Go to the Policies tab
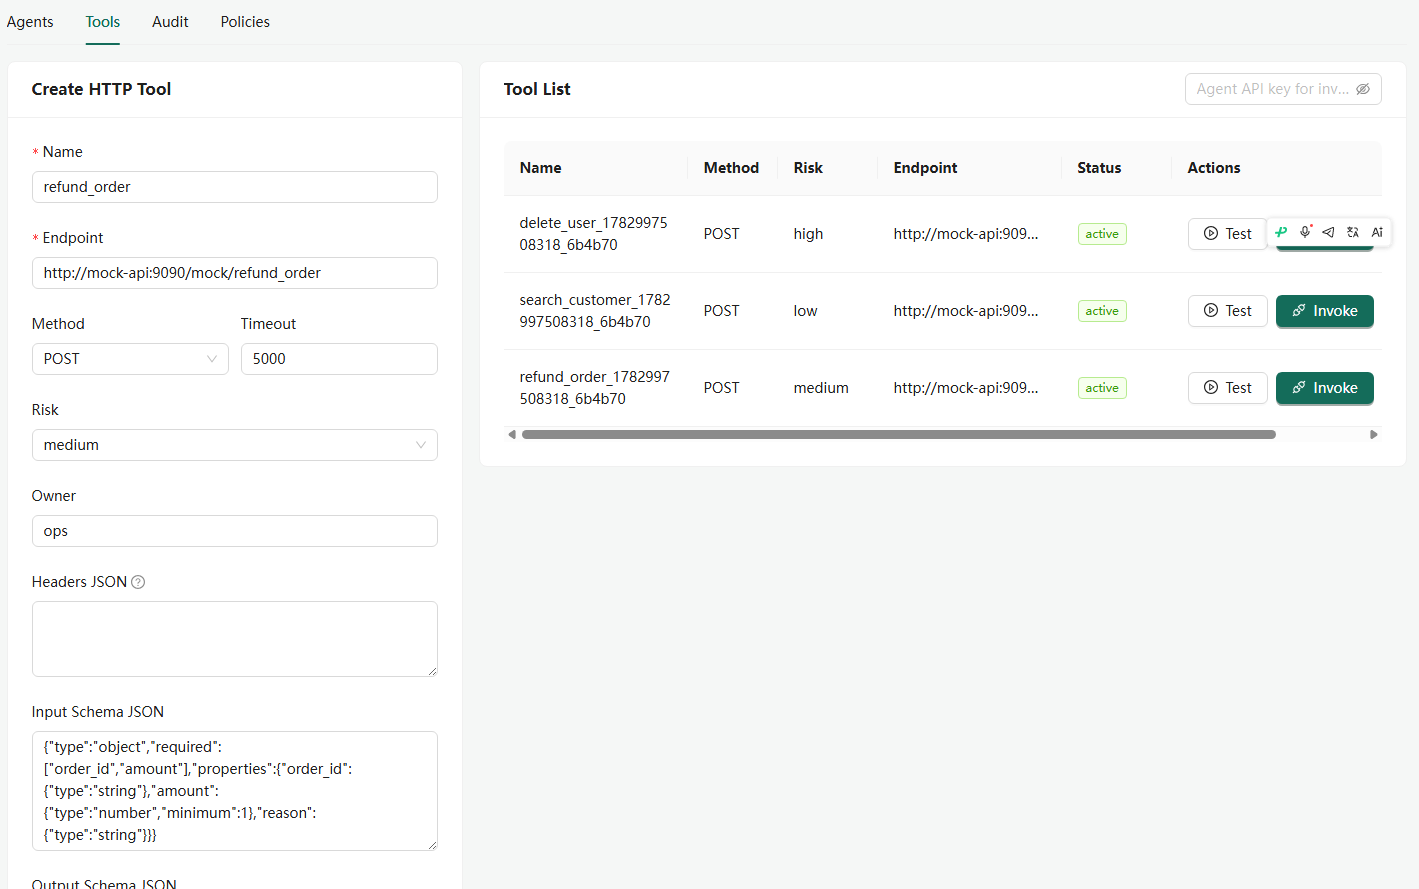The width and height of the screenshot is (1419, 889). pos(245,22)
